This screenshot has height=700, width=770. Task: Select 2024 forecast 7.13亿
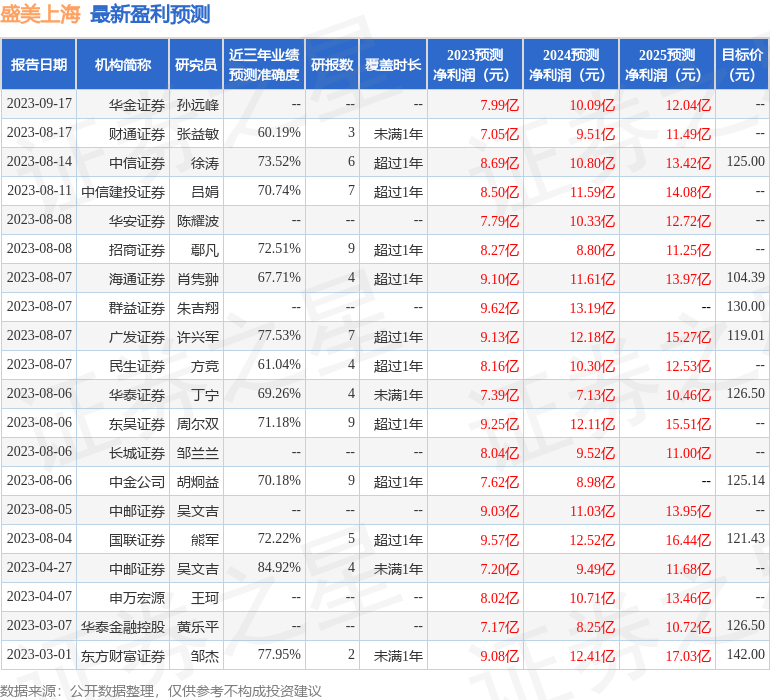(x=595, y=395)
